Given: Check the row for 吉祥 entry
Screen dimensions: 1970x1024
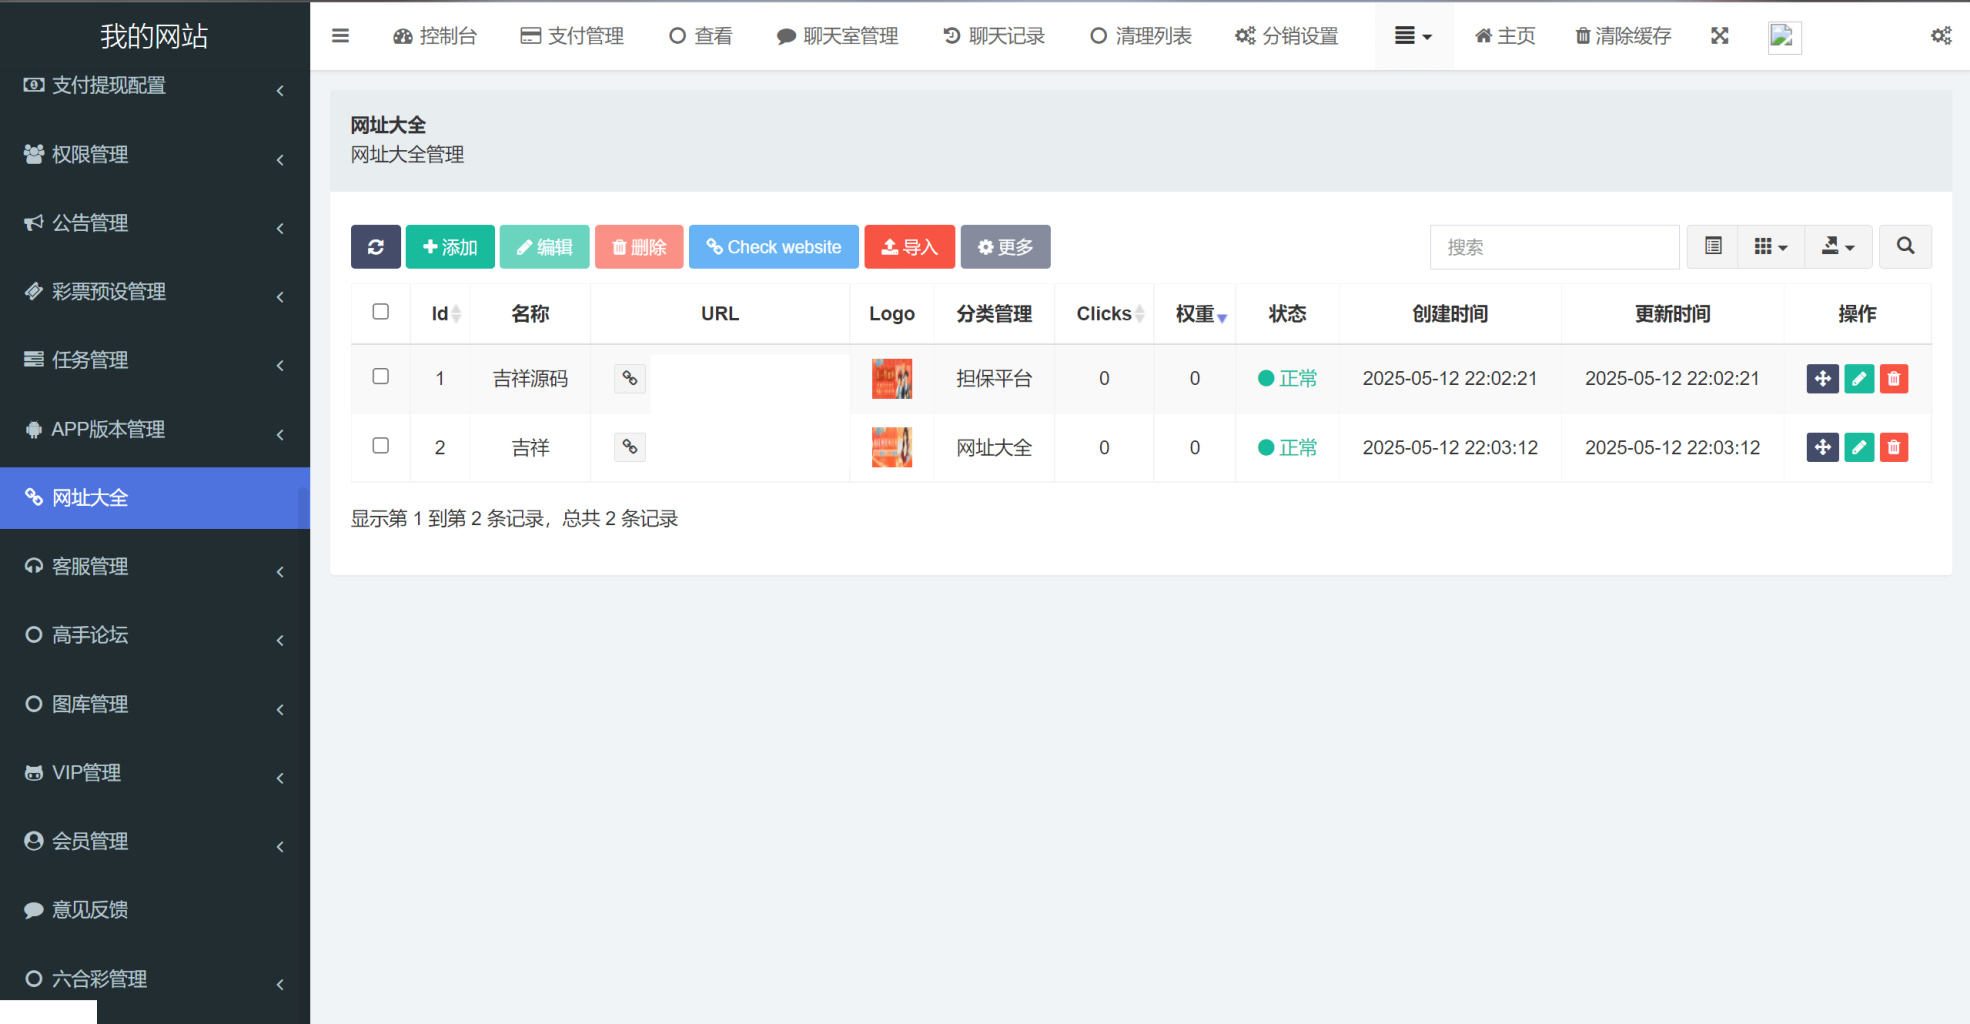Looking at the screenshot, I should tap(380, 447).
